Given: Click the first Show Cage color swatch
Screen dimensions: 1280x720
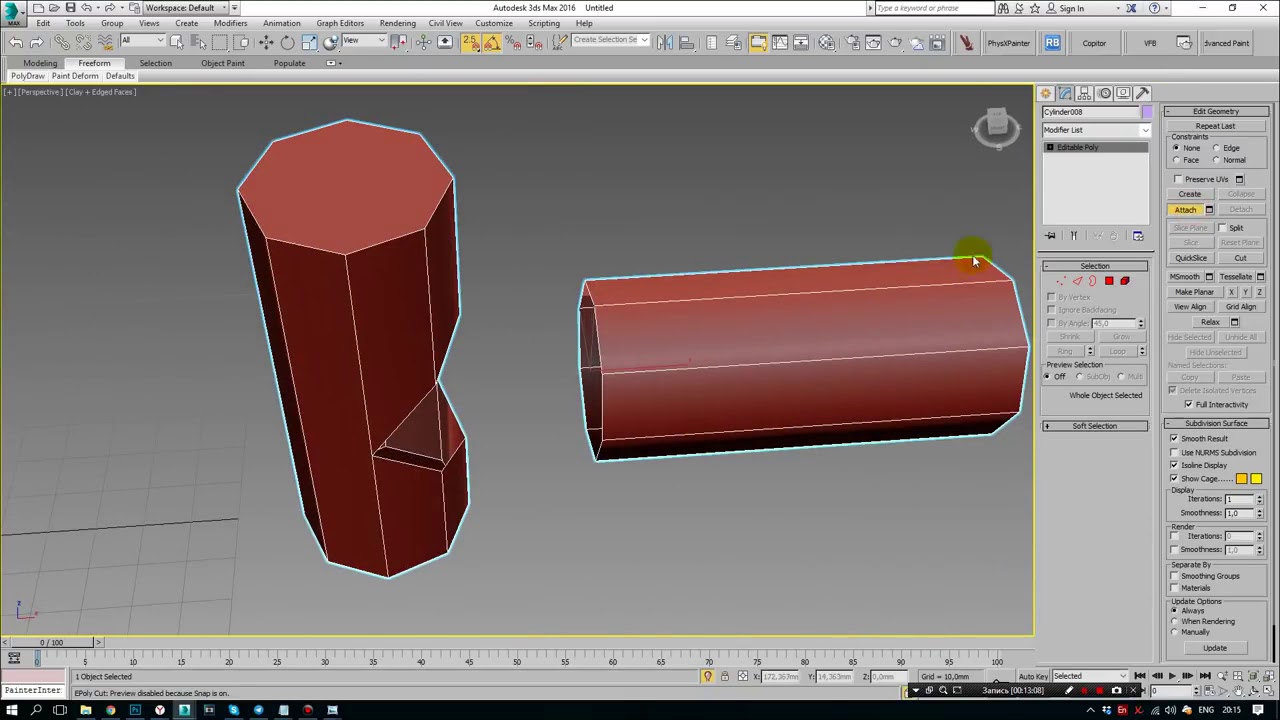Looking at the screenshot, I should 1241,479.
